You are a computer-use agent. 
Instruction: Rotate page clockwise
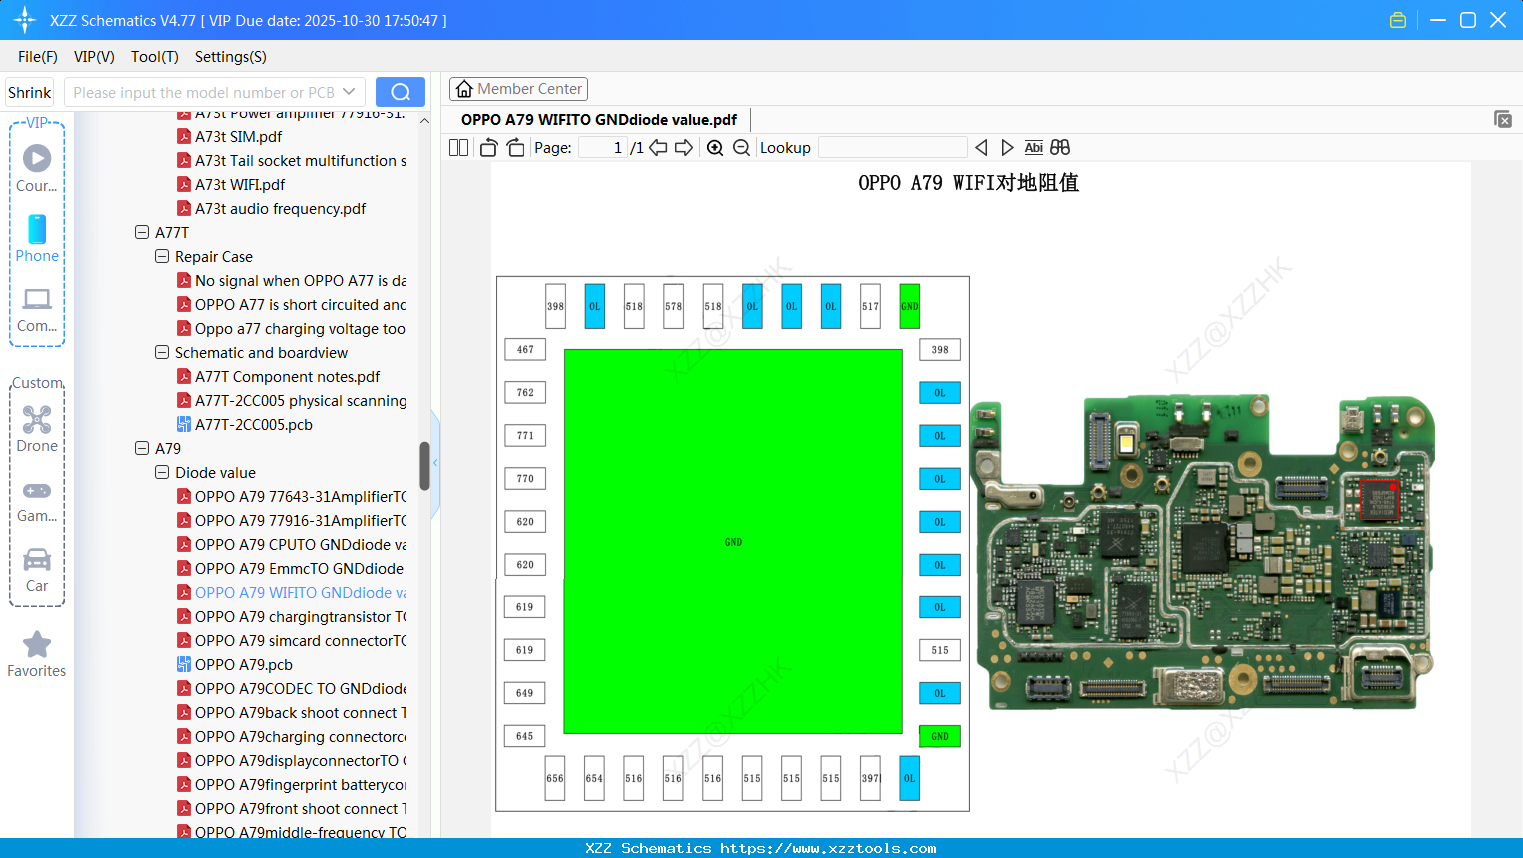[x=514, y=147]
